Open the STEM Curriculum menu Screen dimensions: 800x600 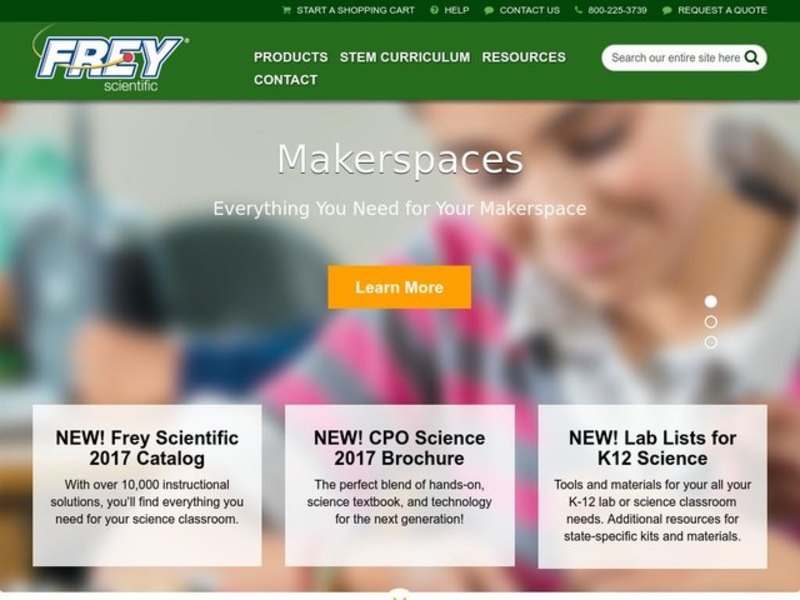click(x=405, y=57)
